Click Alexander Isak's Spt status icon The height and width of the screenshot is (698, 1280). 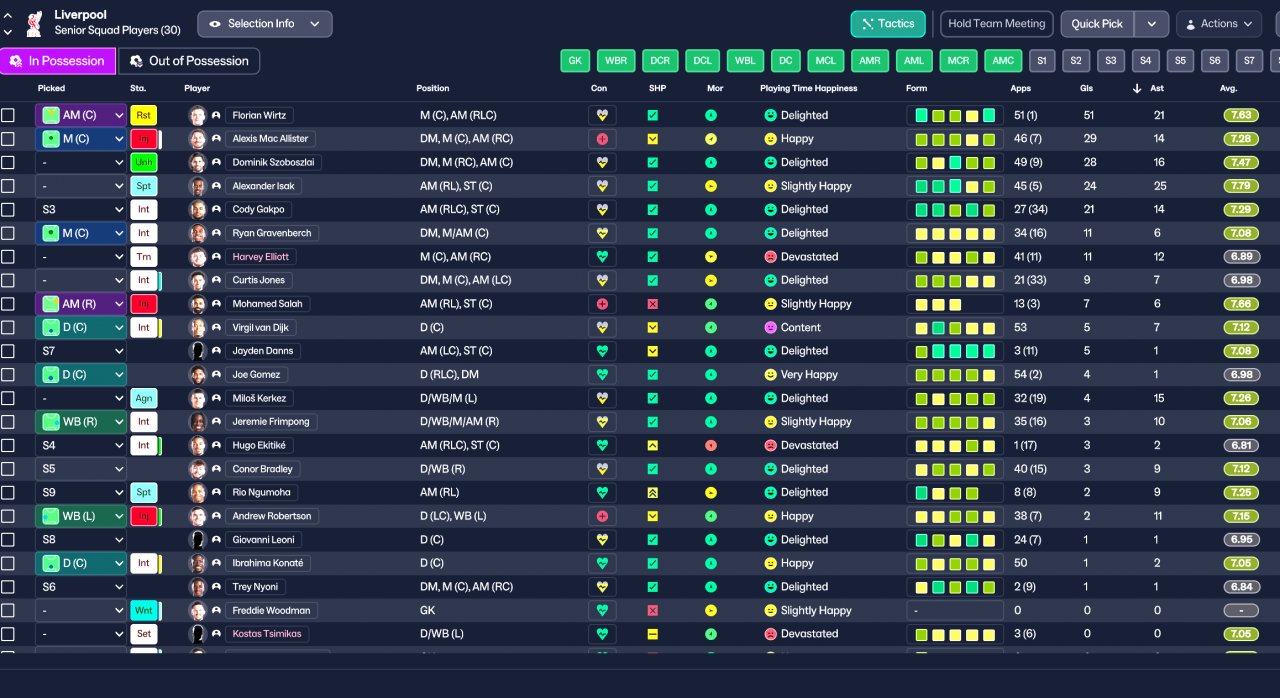(143, 186)
